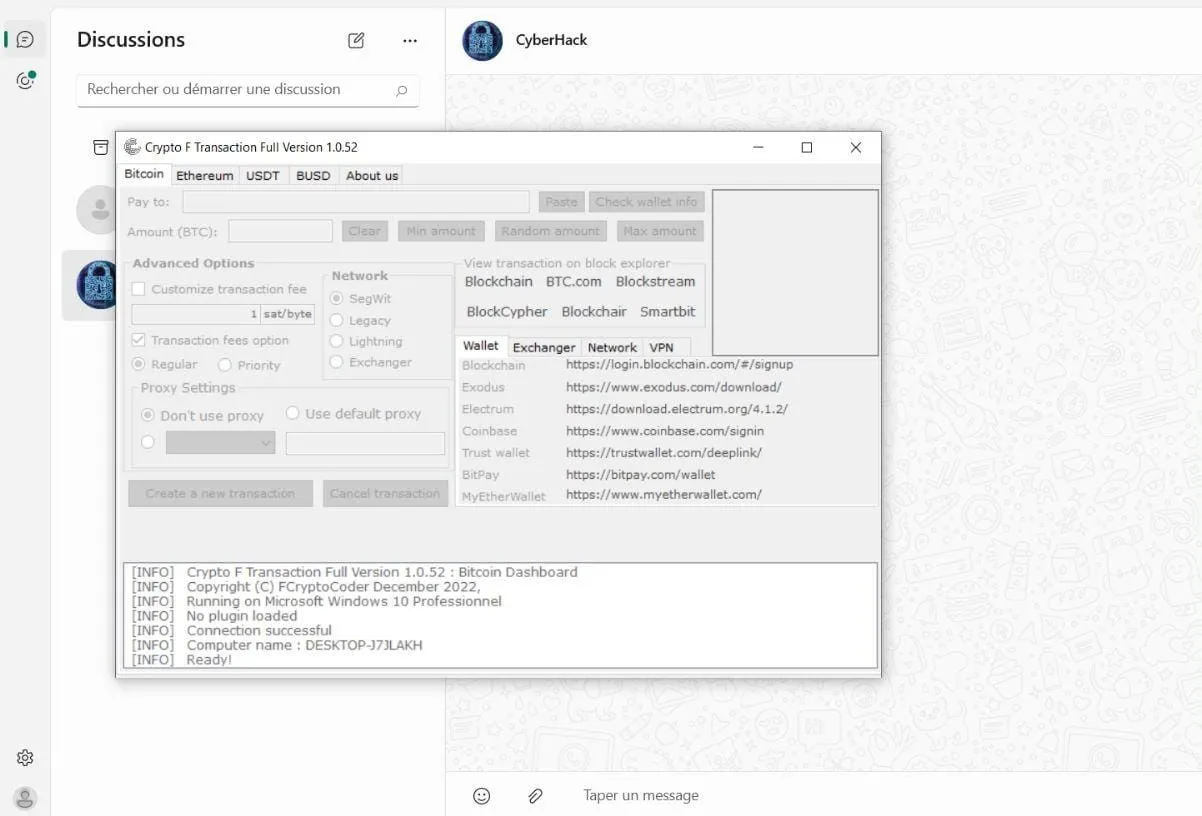Click the new discussion compose icon
Image resolution: width=1202 pixels, height=816 pixels.
point(356,41)
